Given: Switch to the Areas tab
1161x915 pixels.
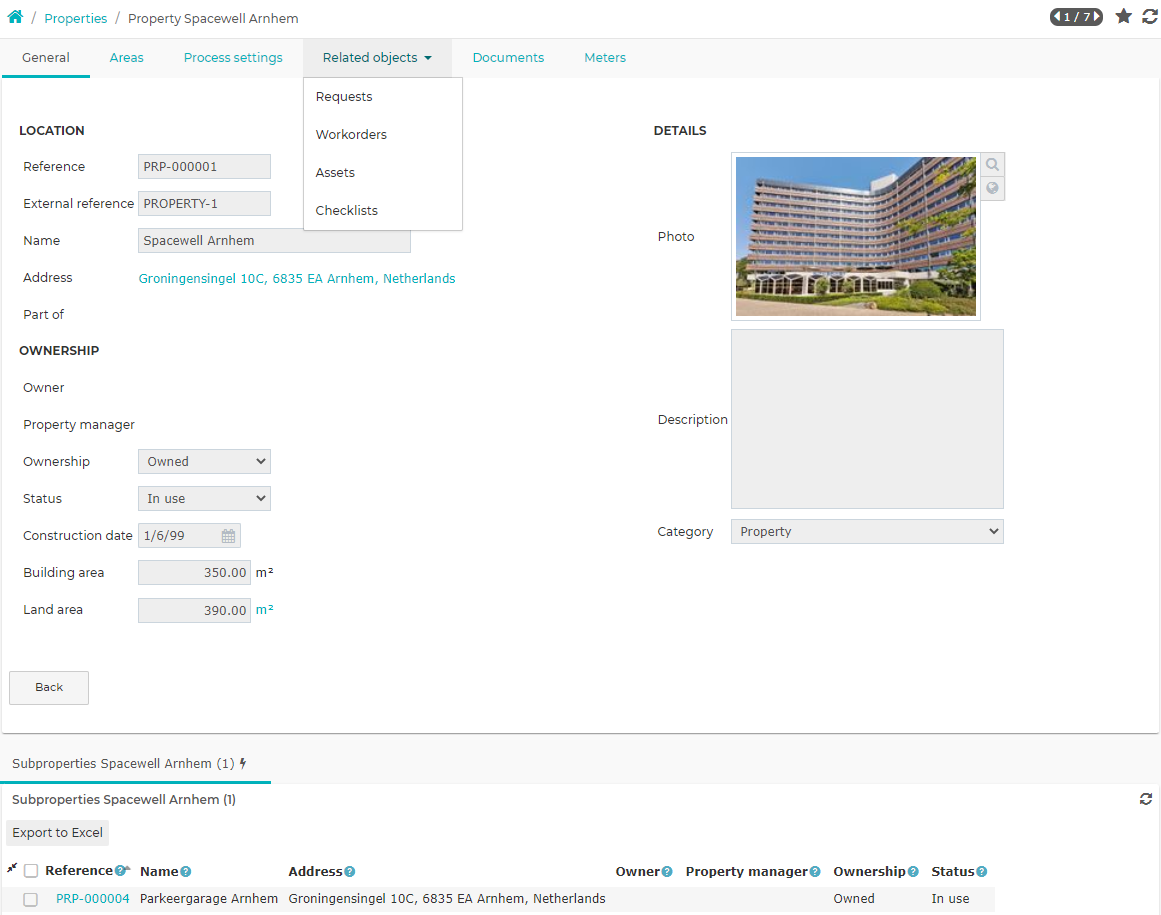Looking at the screenshot, I should (x=127, y=58).
